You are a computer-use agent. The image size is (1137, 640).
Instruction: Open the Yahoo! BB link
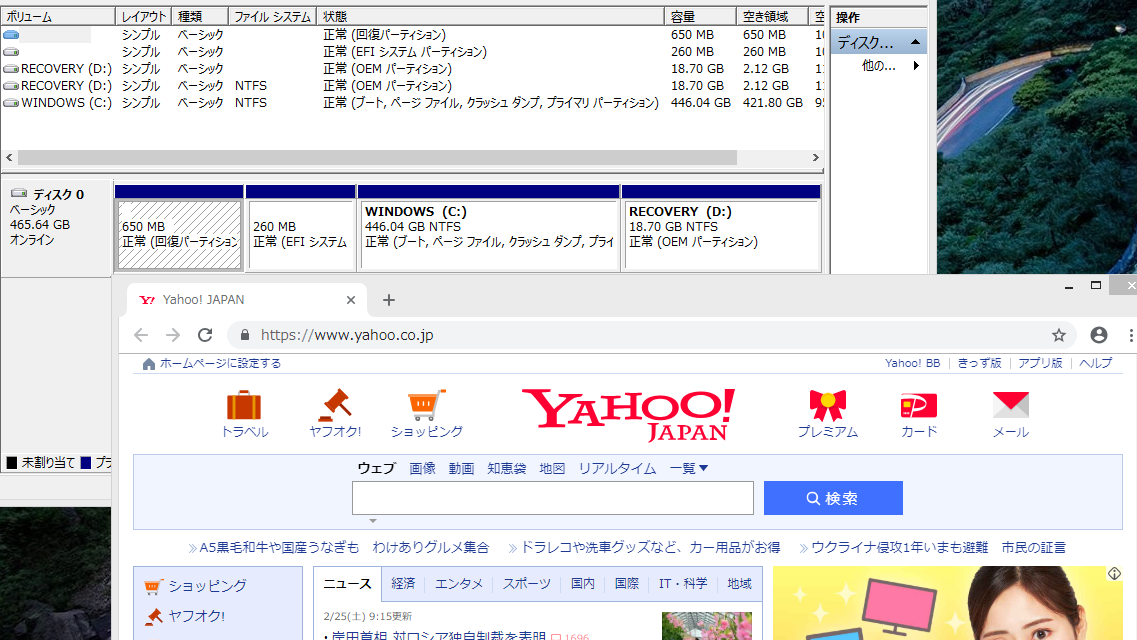coord(912,363)
